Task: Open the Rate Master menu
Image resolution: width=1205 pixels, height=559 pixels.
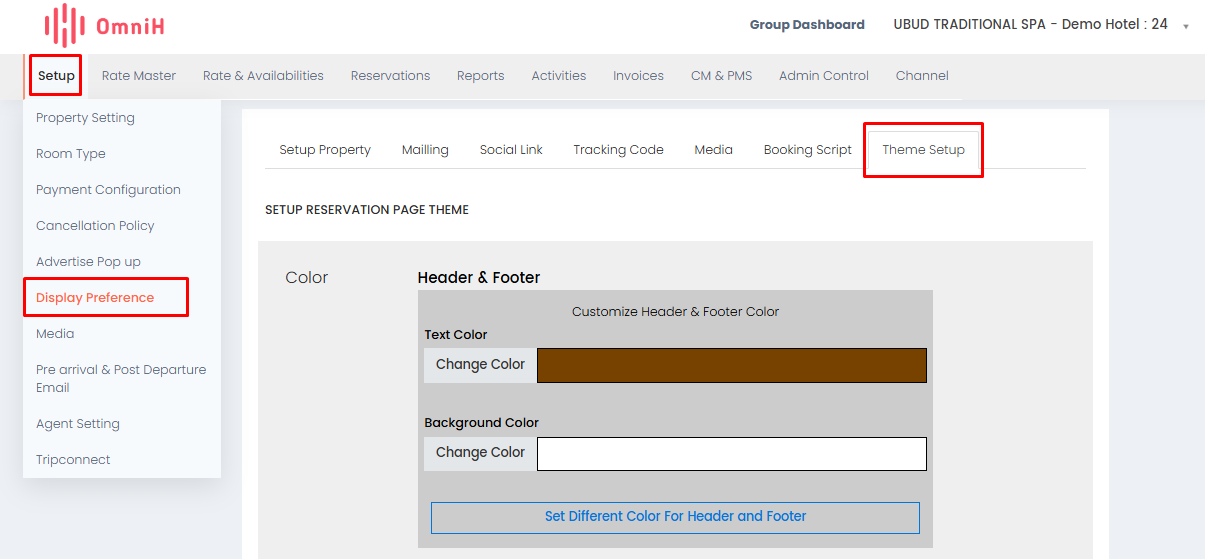Action: 139,76
